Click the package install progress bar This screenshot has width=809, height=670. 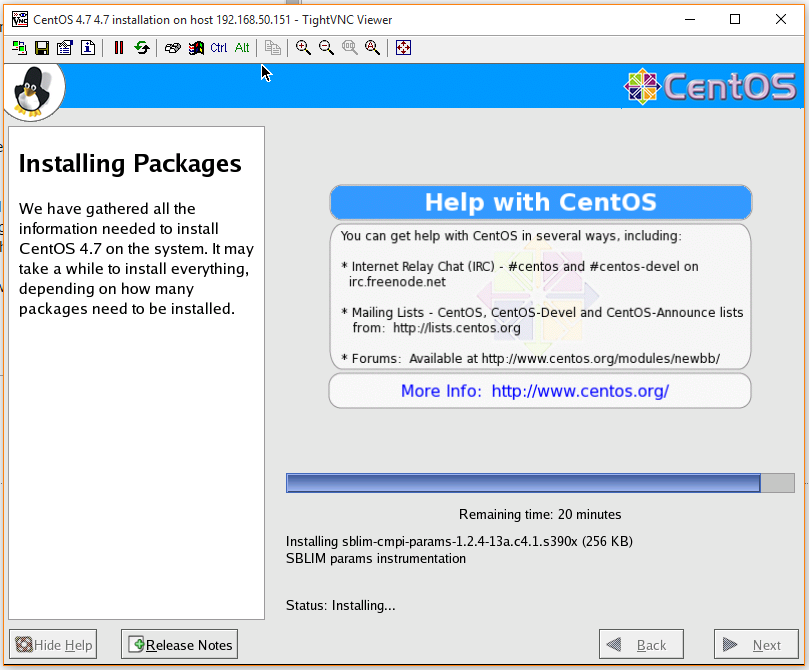pyautogui.click(x=540, y=483)
